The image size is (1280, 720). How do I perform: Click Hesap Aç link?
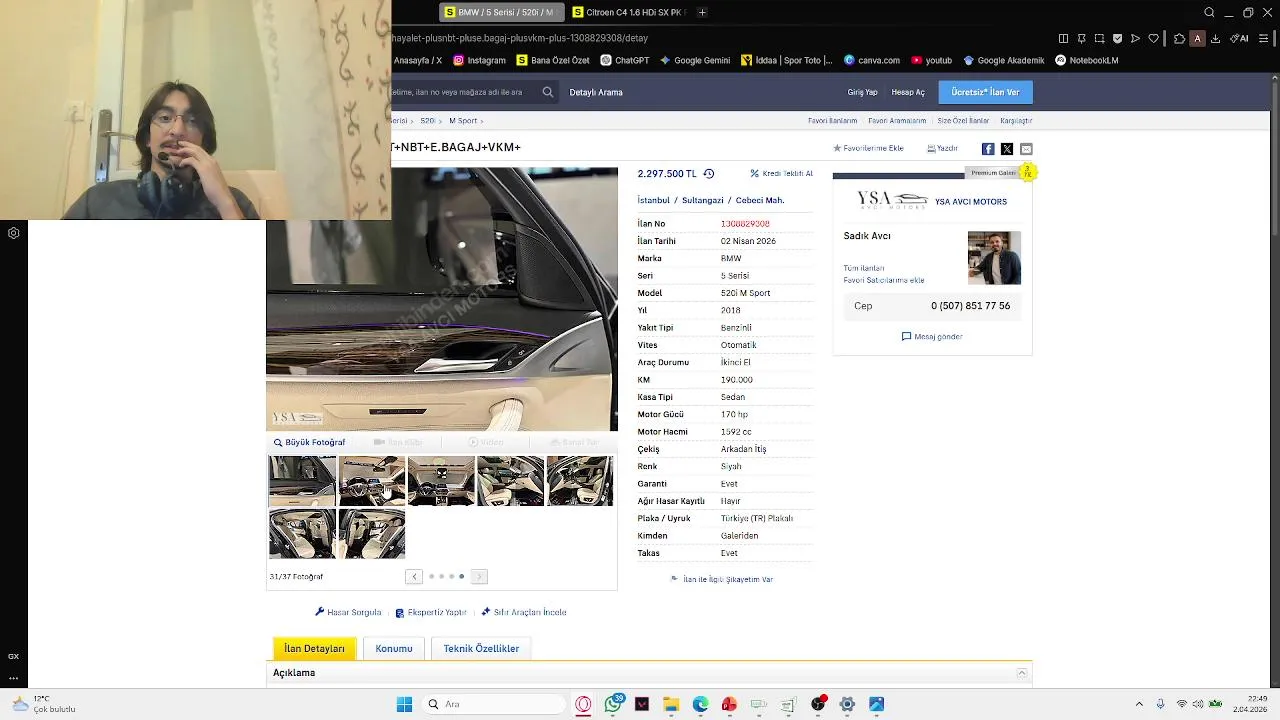coord(908,92)
